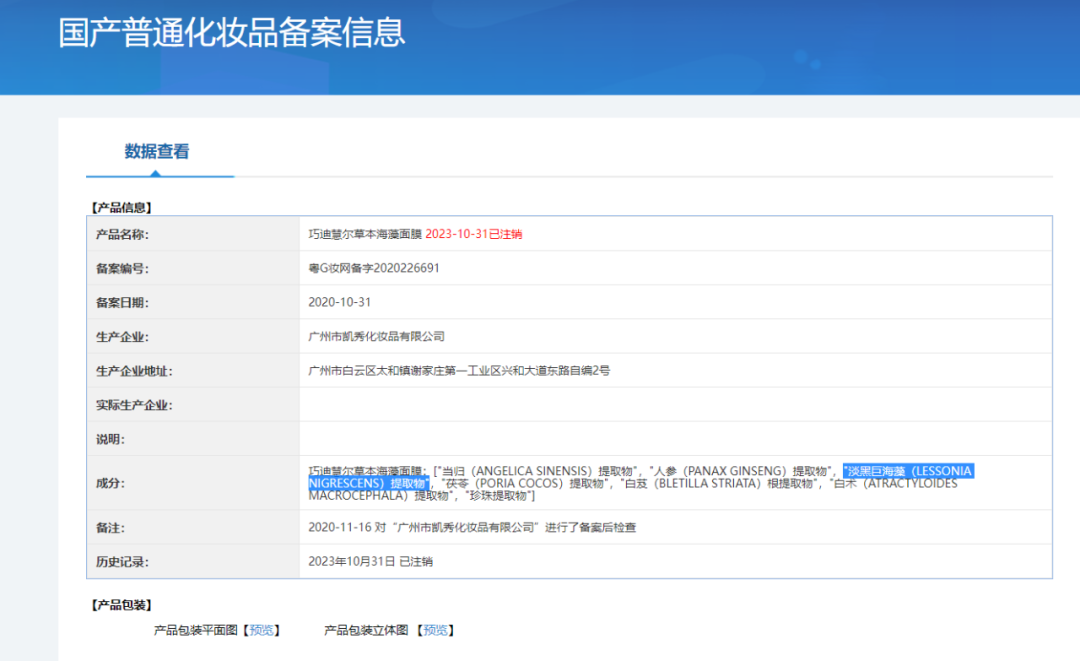Click the 【产品包装】 section heading

coord(122,605)
